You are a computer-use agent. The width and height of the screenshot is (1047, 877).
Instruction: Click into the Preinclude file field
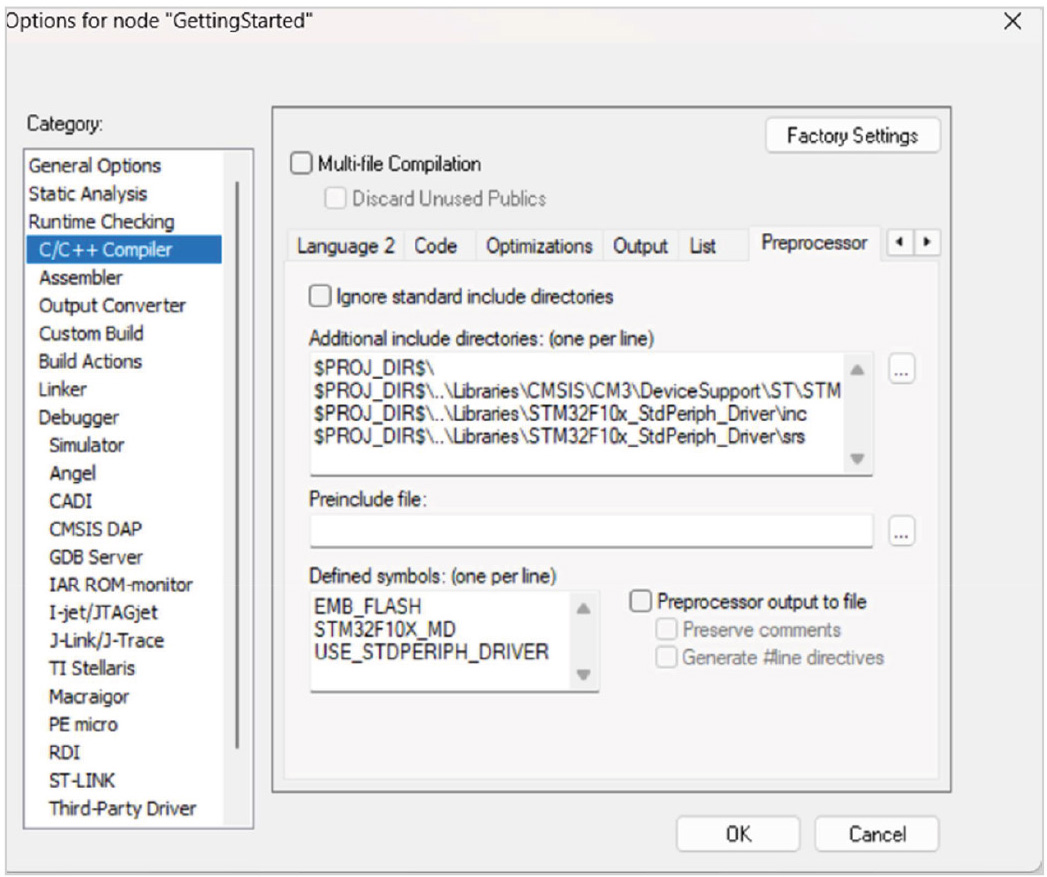[590, 531]
